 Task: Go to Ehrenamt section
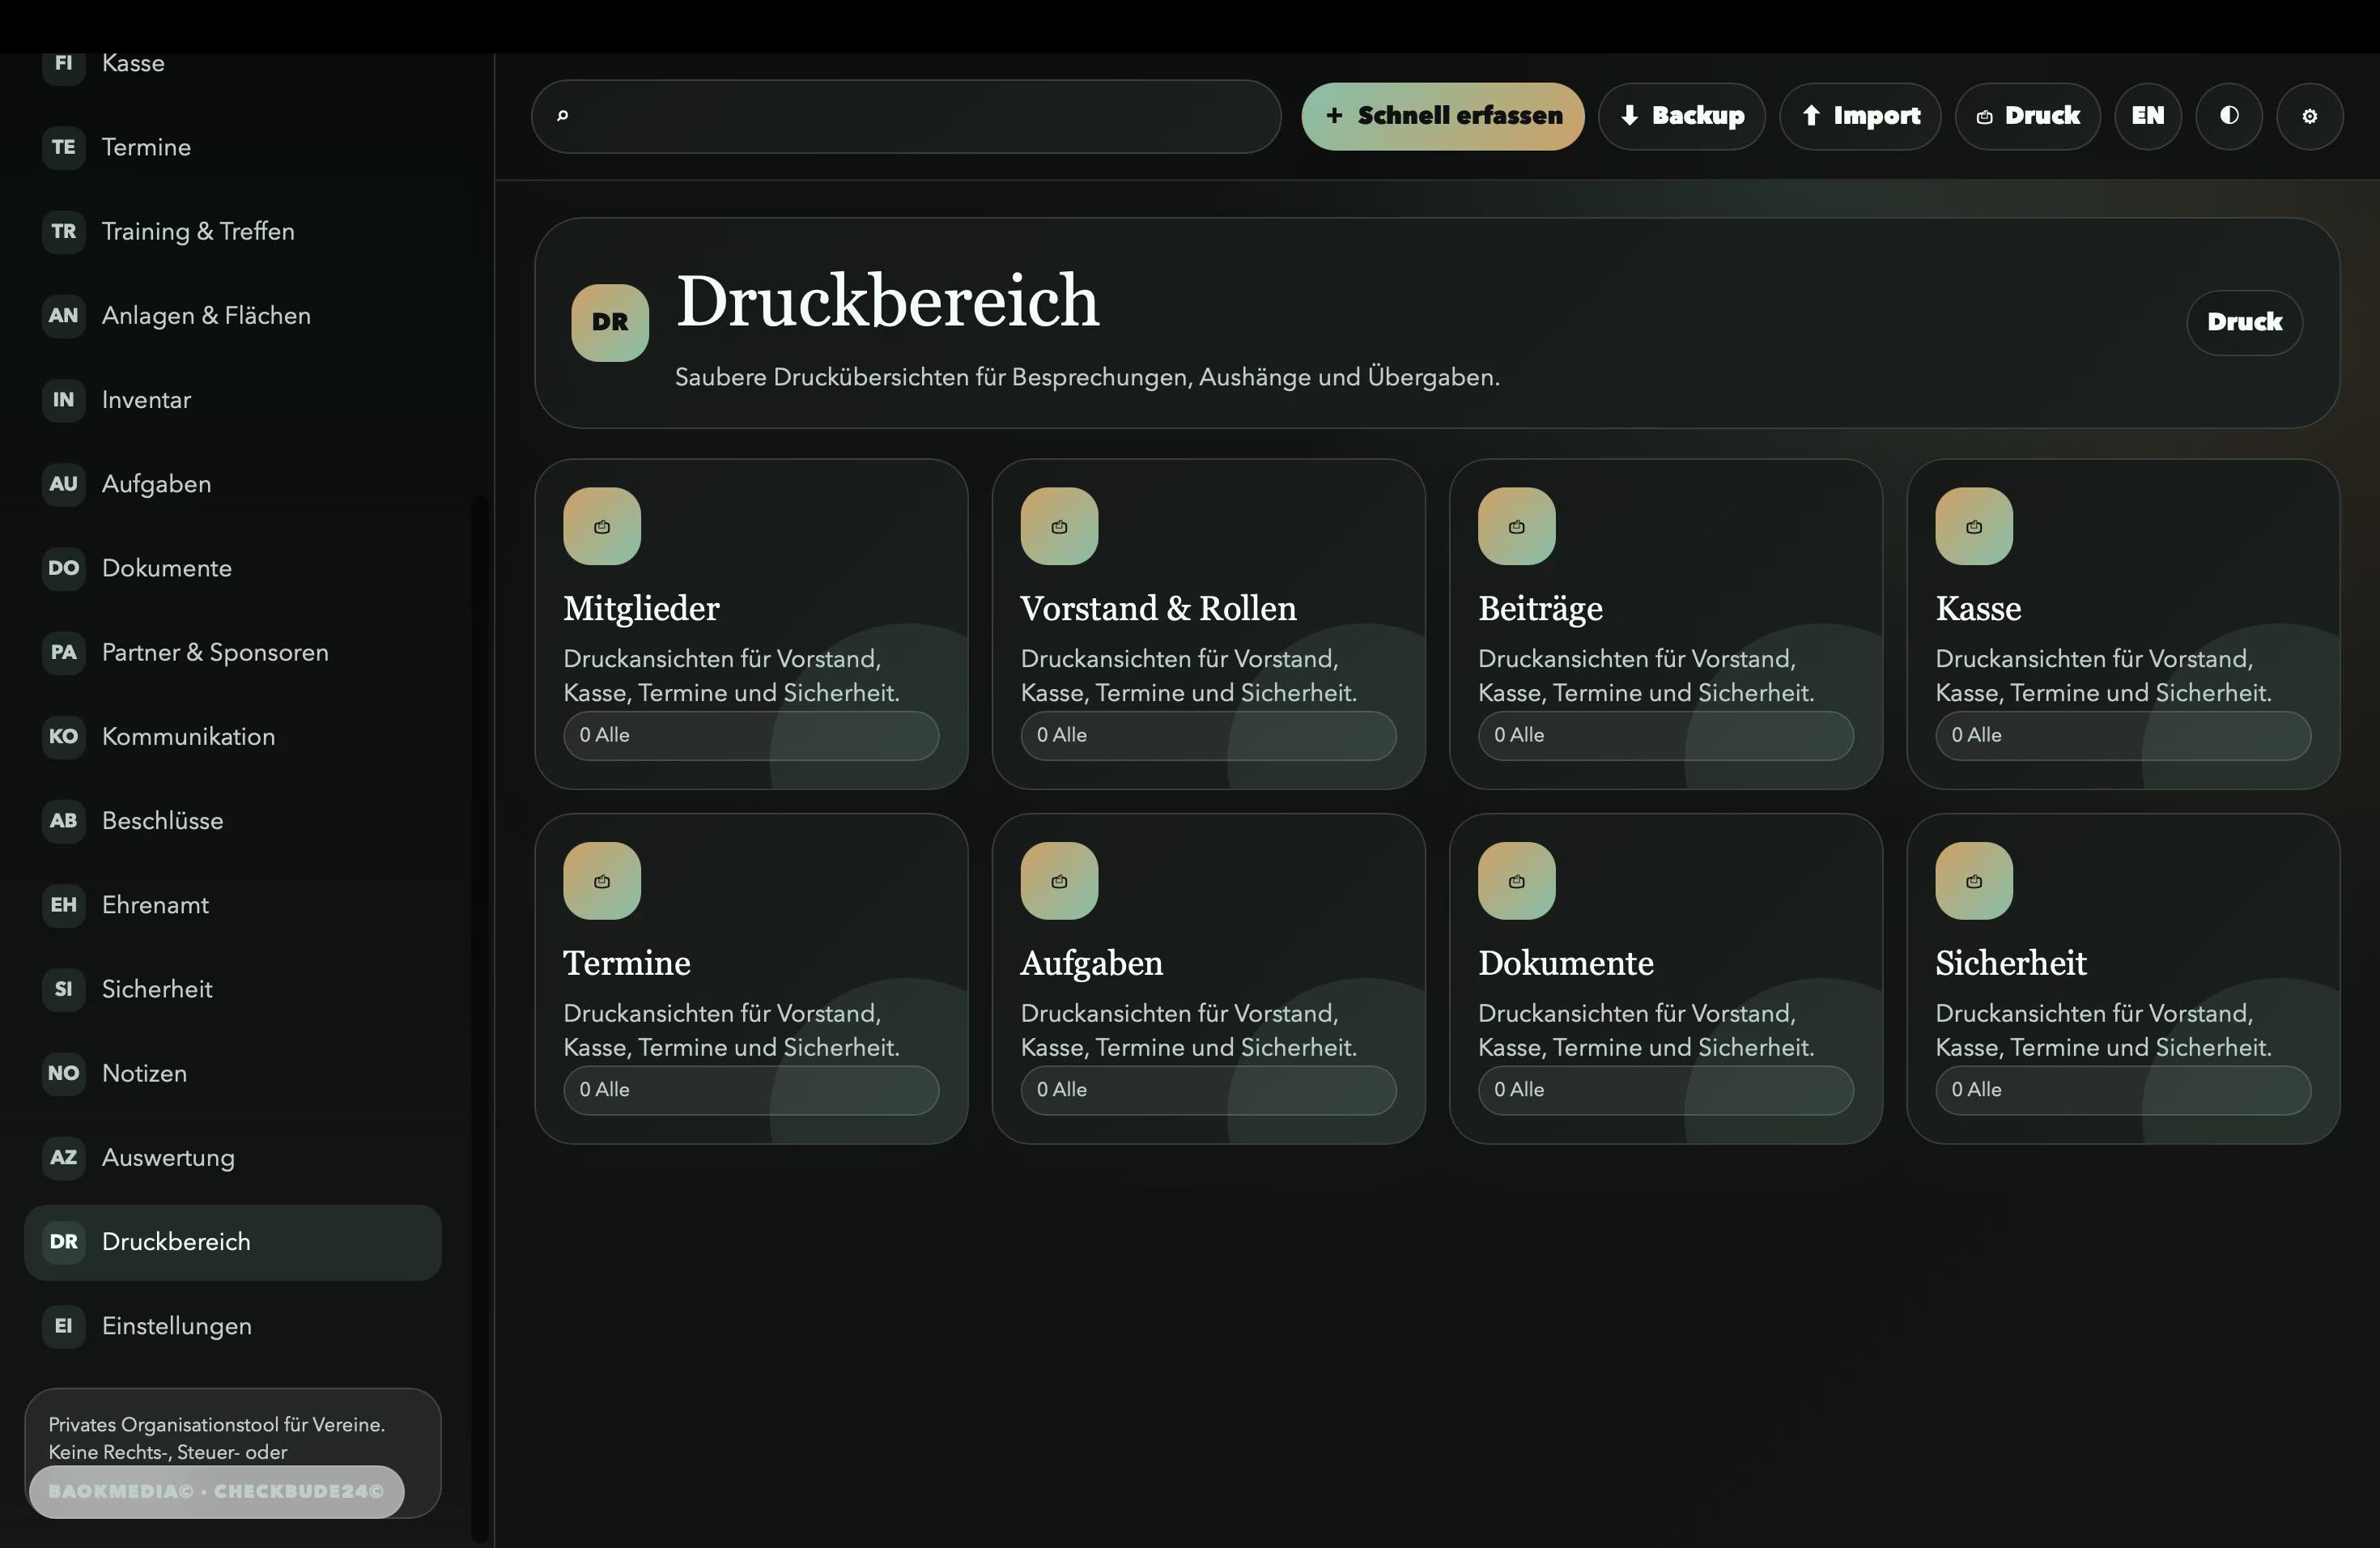[232, 905]
